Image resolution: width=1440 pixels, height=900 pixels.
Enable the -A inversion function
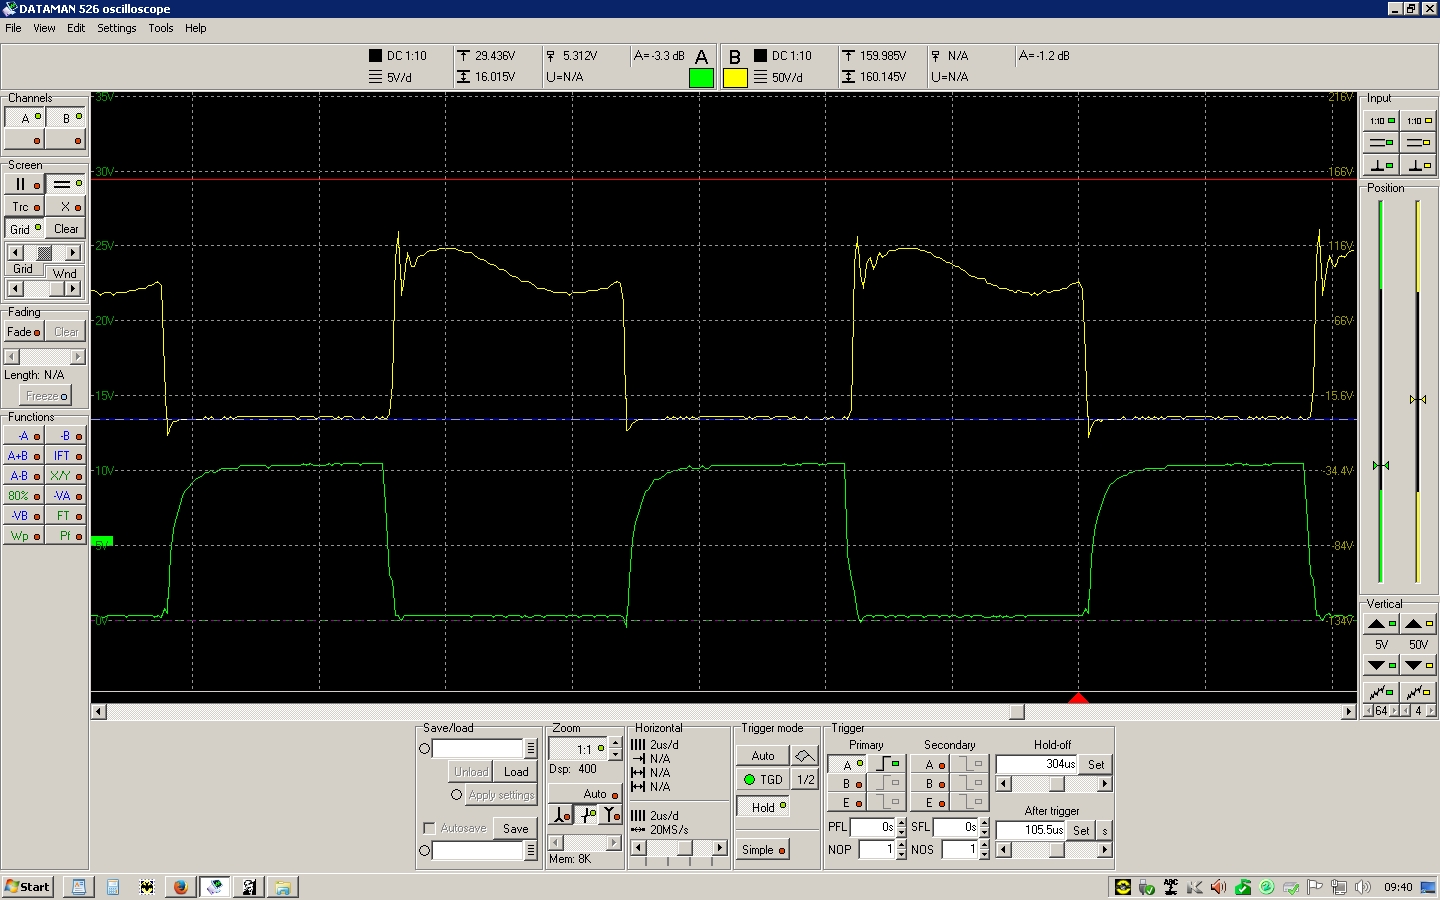pyautogui.click(x=24, y=436)
